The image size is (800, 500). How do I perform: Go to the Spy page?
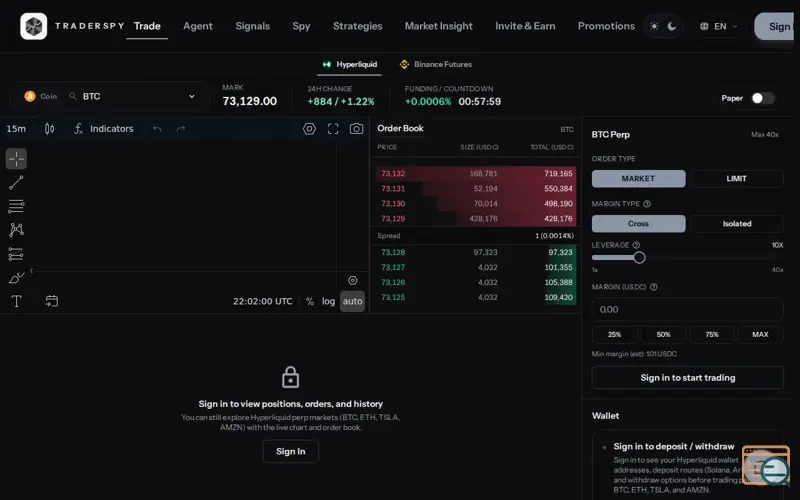click(301, 26)
